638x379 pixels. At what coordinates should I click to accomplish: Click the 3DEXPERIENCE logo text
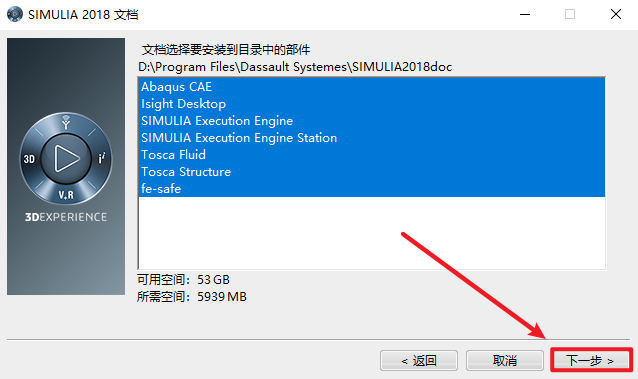click(66, 217)
